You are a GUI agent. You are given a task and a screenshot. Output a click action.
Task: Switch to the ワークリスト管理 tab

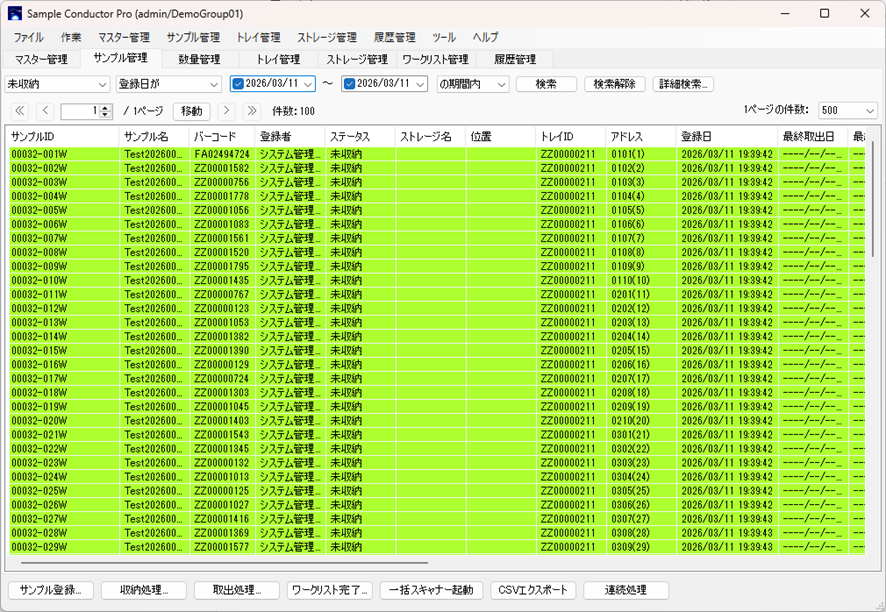(435, 60)
